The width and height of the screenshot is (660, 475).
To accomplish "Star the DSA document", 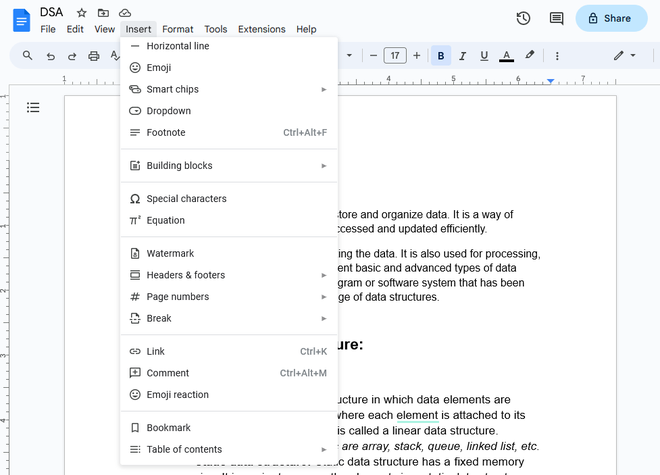I will 82,13.
